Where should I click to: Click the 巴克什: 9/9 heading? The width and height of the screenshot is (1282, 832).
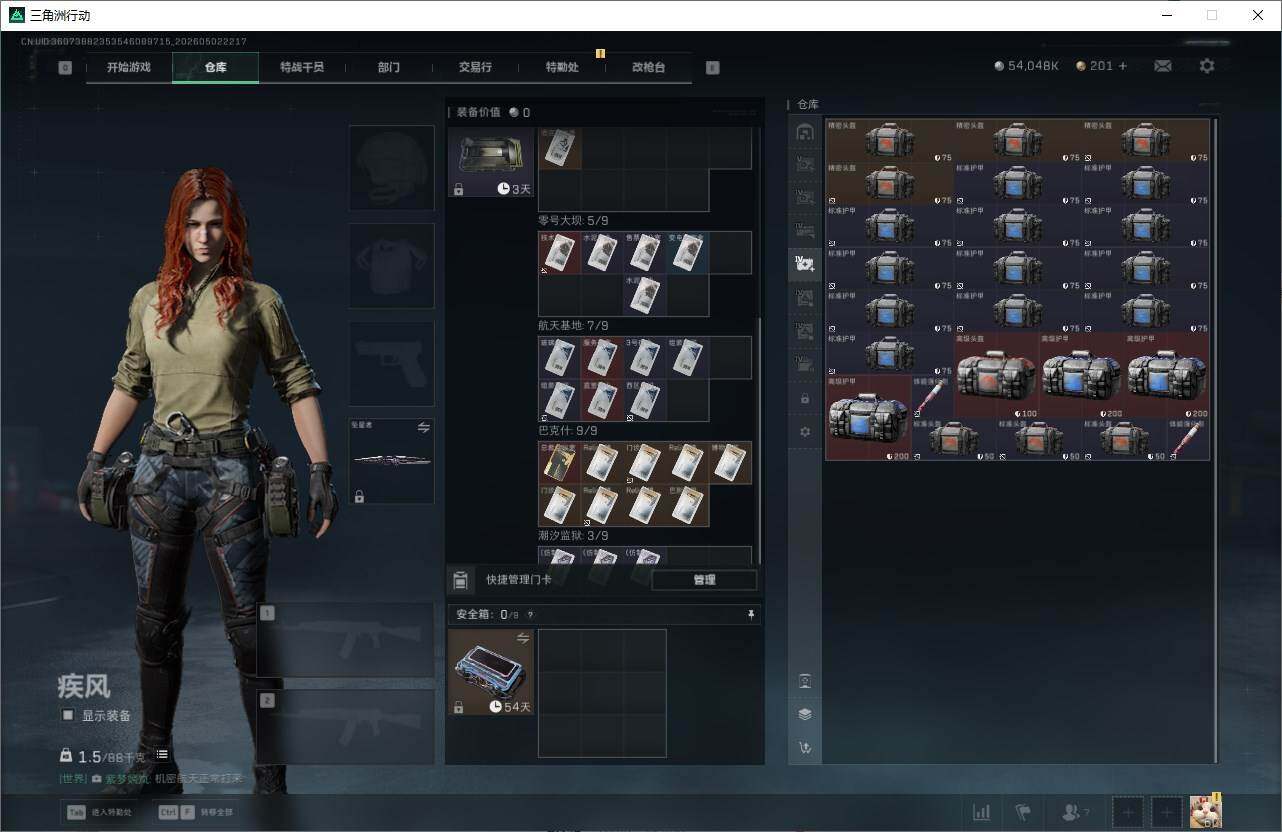[568, 431]
